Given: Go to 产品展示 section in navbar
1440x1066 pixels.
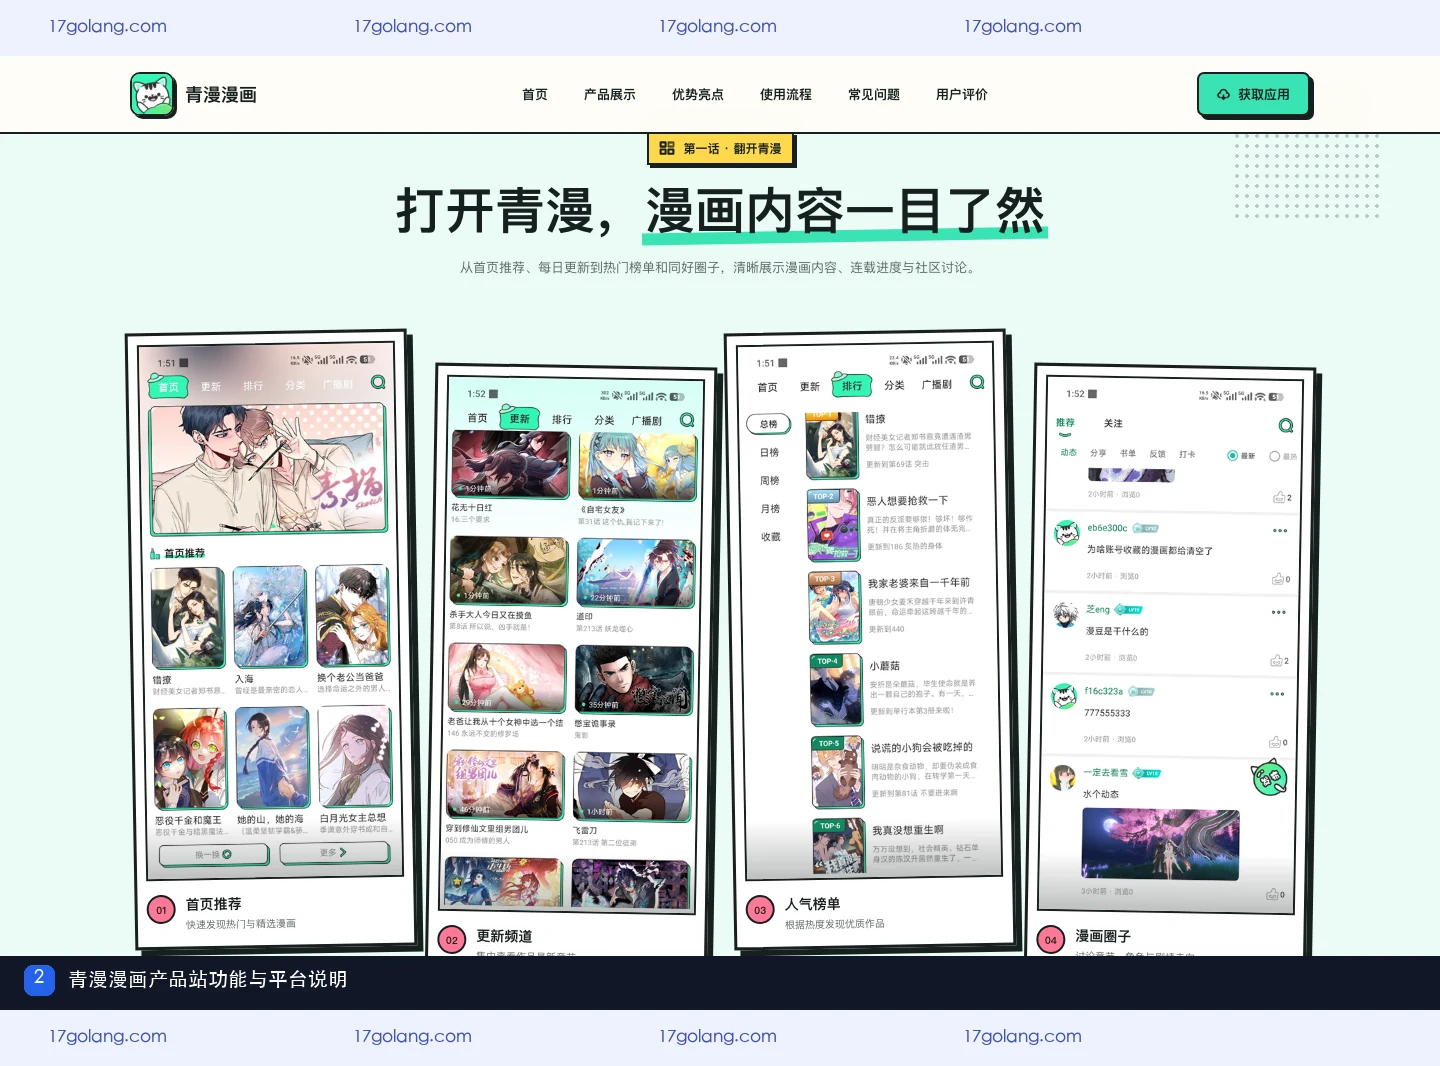Looking at the screenshot, I should point(610,94).
